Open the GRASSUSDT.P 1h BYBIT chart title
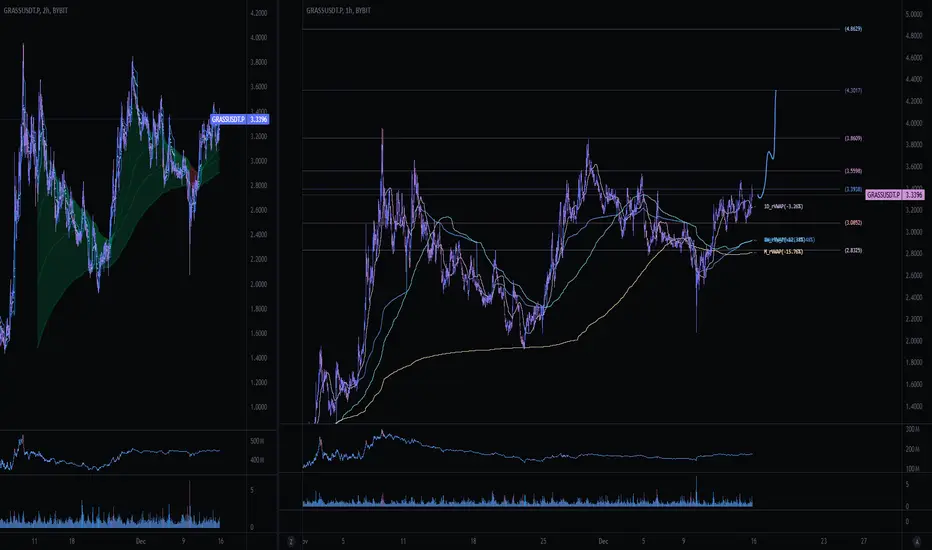 [x=338, y=11]
